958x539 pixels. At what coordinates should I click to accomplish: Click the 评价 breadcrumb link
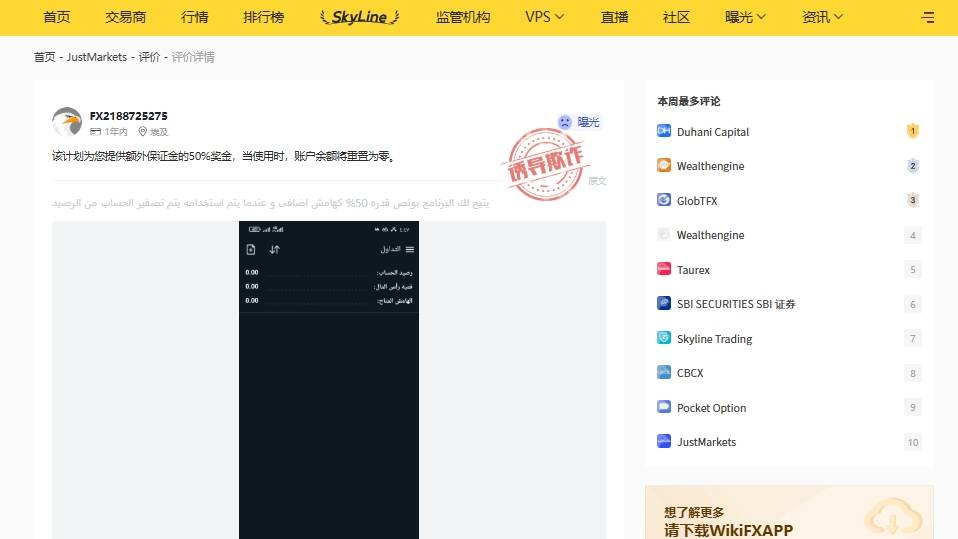coord(149,57)
